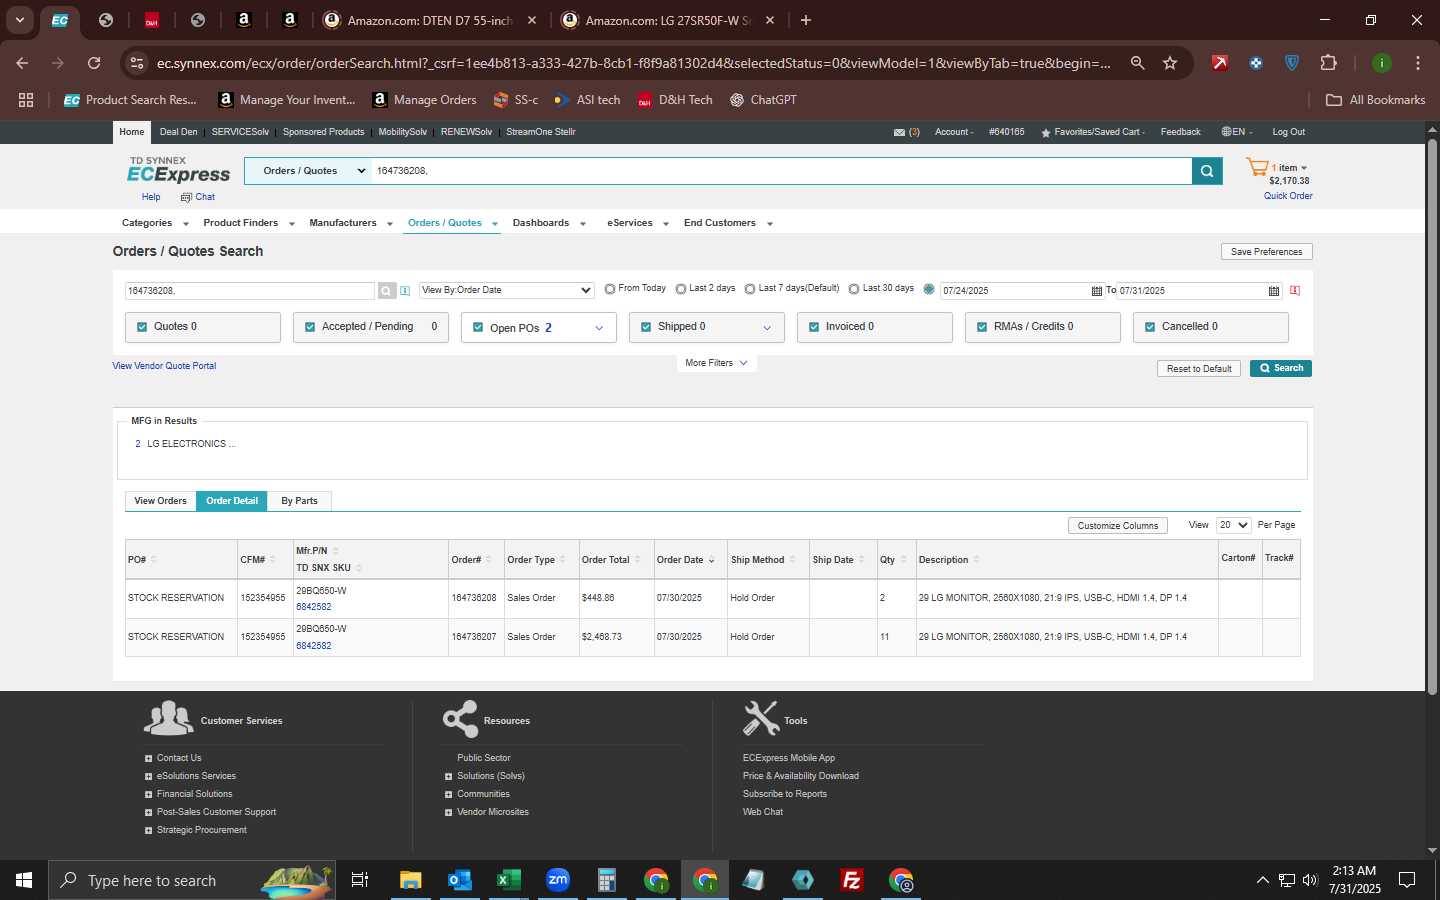Screen dimensions: 1440x900
Task: Click the small search icon beside the order number field
Action: pos(386,291)
